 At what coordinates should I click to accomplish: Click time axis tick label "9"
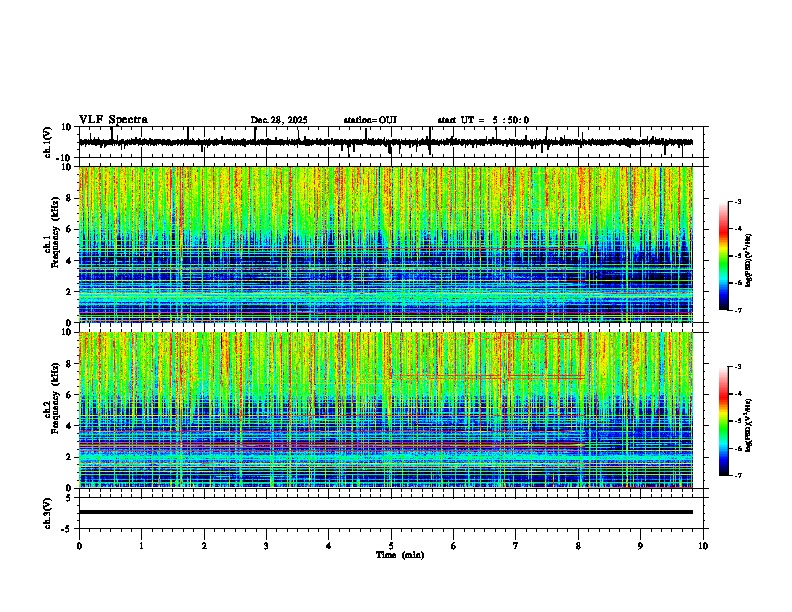(x=640, y=546)
